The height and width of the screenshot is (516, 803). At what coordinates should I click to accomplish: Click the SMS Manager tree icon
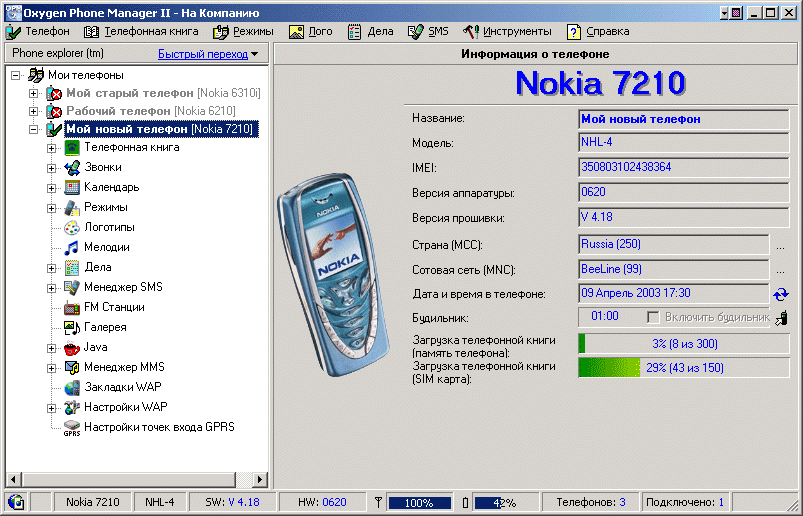click(72, 287)
